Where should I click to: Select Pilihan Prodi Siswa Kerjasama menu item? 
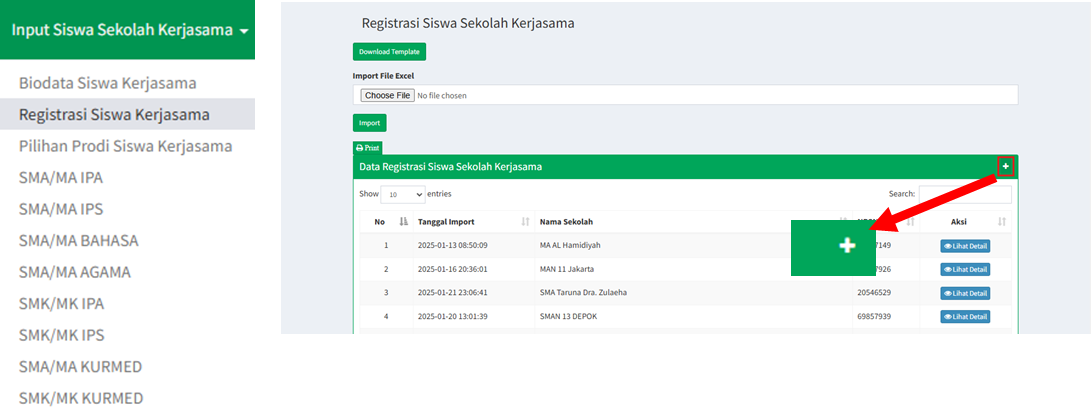125,146
